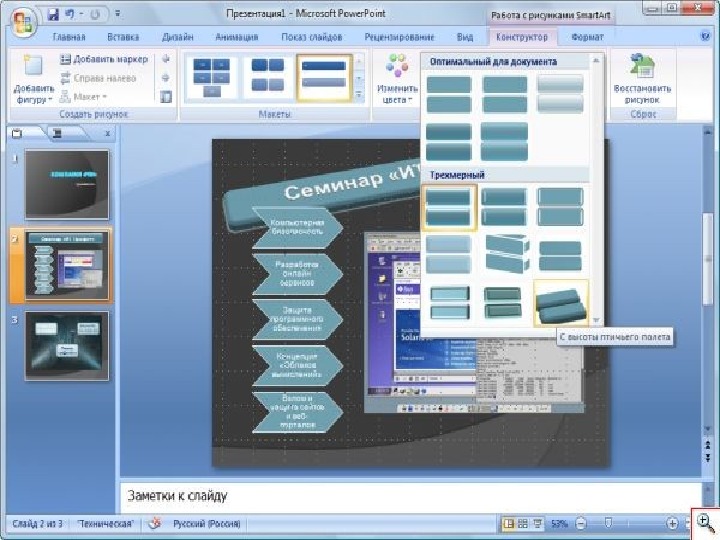Open the Вставка ribbon tab

123,37
